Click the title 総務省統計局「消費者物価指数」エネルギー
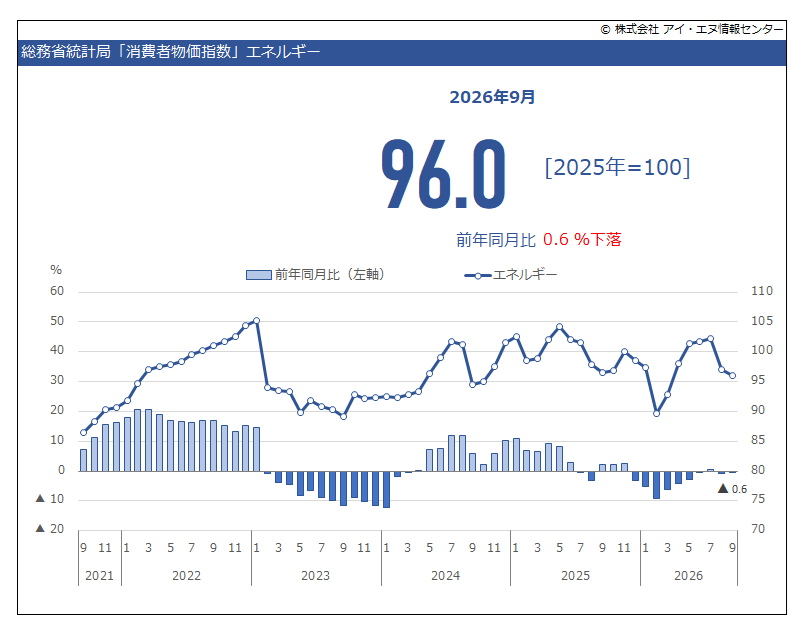This screenshot has width=804, height=635. coord(170,52)
